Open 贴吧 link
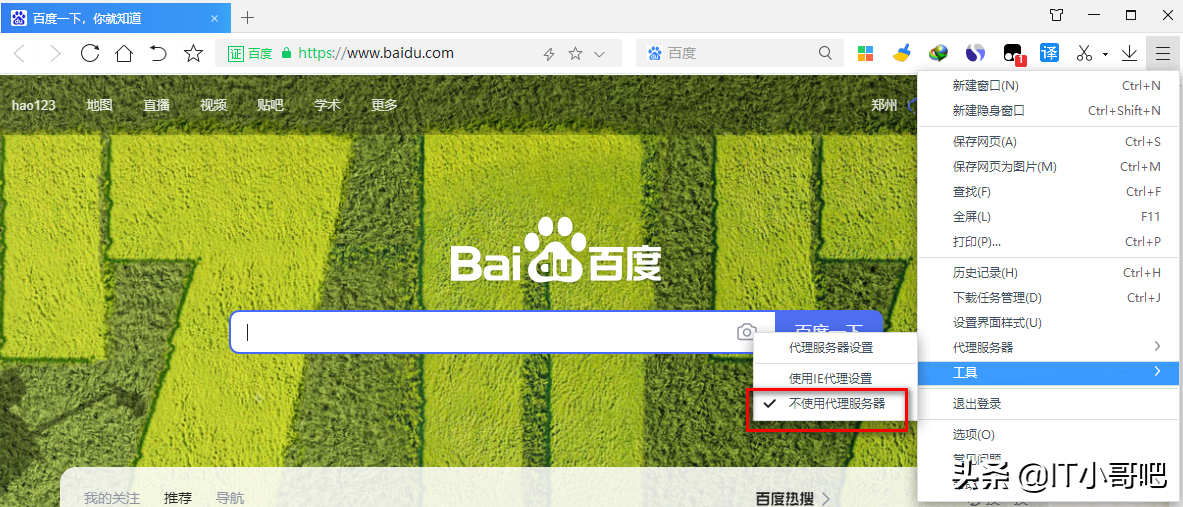 tap(270, 105)
